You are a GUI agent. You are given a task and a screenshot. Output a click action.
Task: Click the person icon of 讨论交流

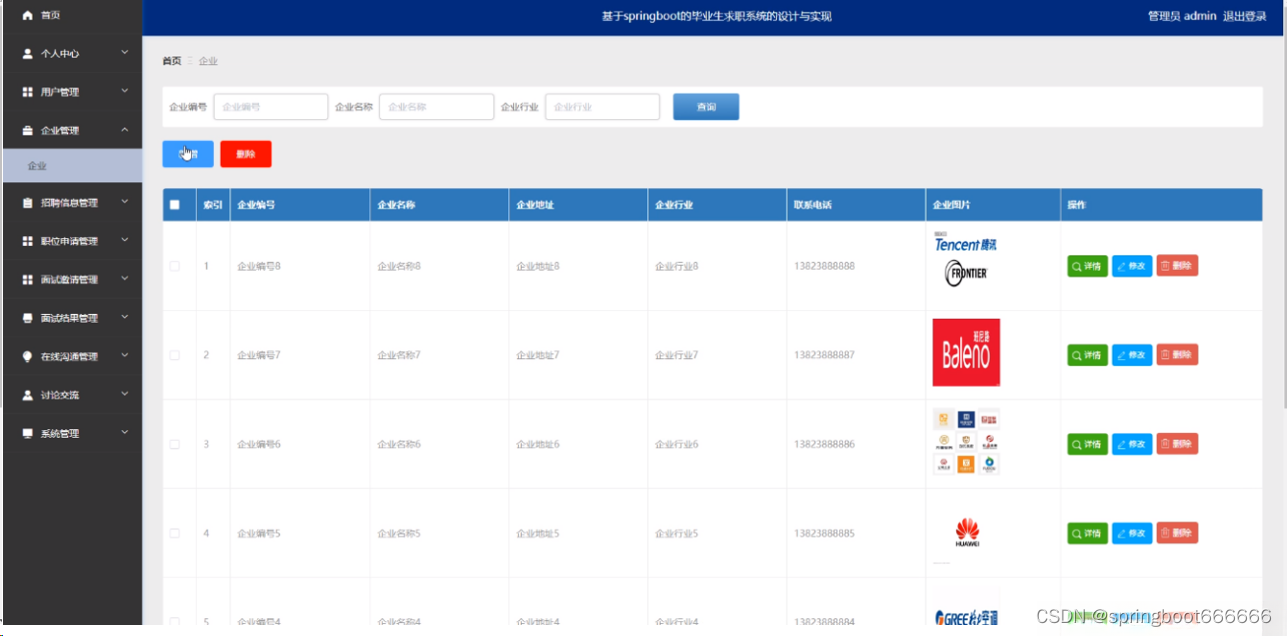27,395
